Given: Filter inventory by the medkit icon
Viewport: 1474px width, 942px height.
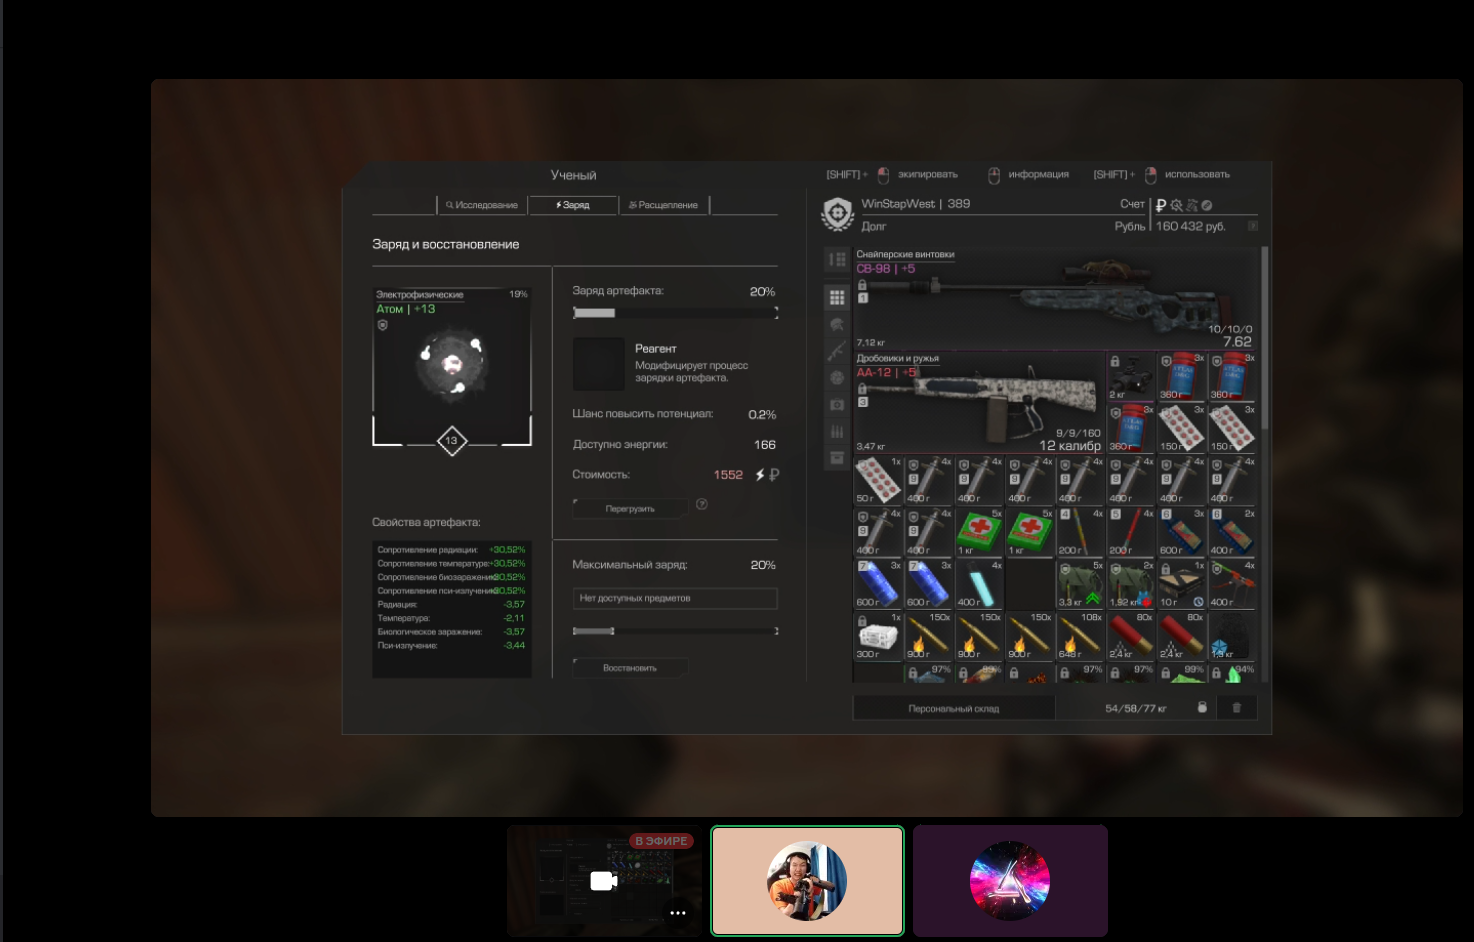Looking at the screenshot, I should [x=837, y=405].
